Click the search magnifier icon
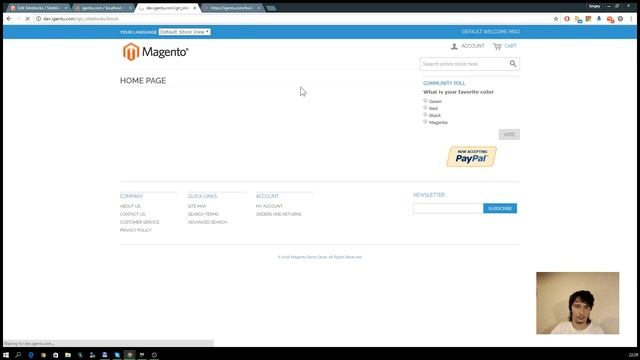Image resolution: width=640 pixels, height=360 pixels. (x=513, y=64)
